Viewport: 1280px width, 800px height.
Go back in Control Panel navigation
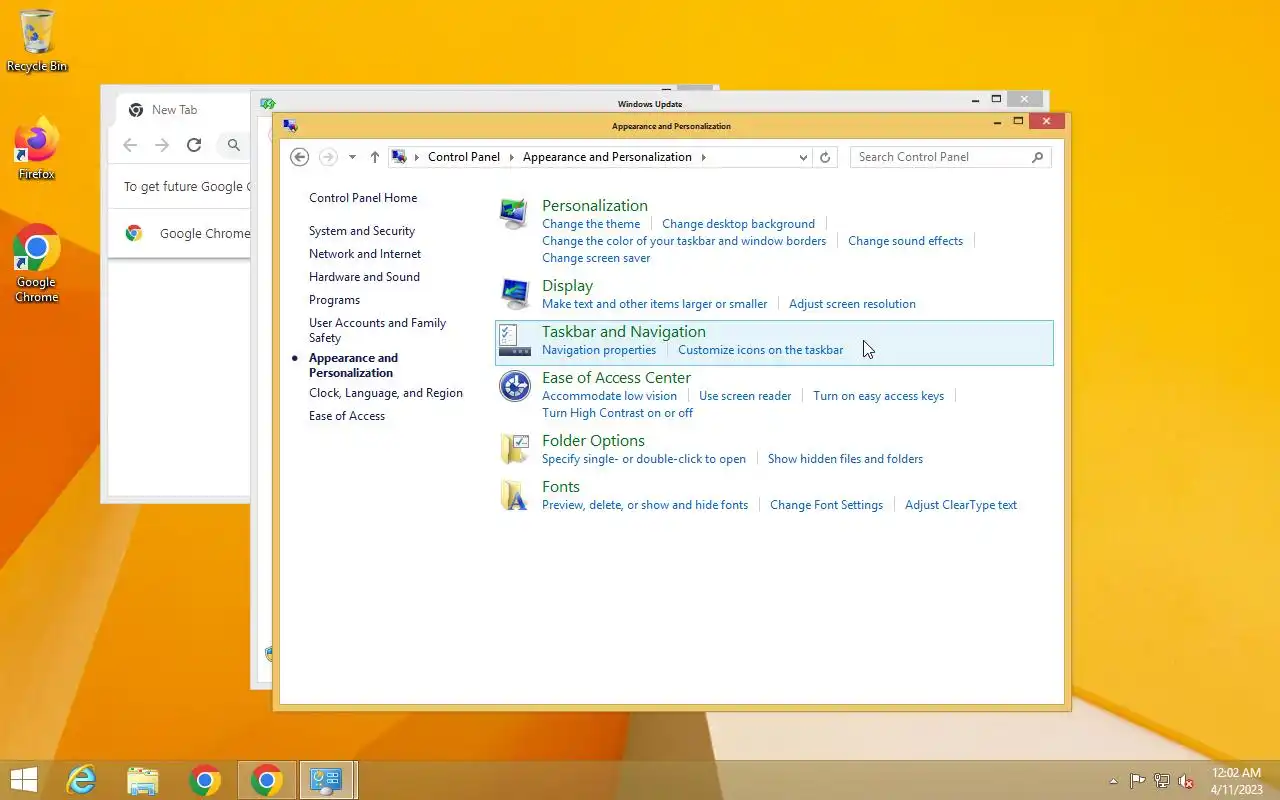point(299,157)
